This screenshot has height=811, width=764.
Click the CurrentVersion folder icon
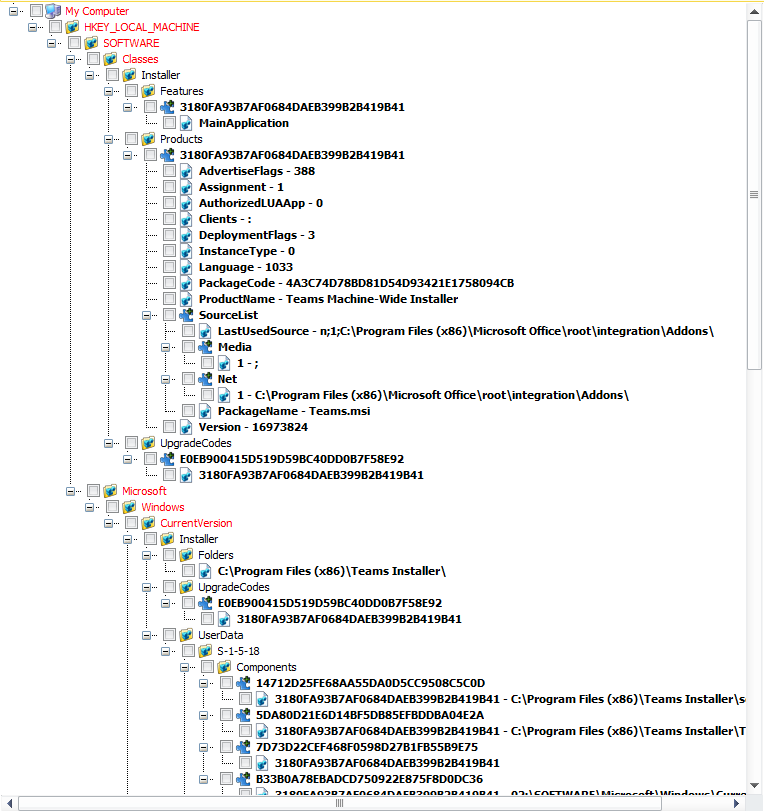click(148, 523)
